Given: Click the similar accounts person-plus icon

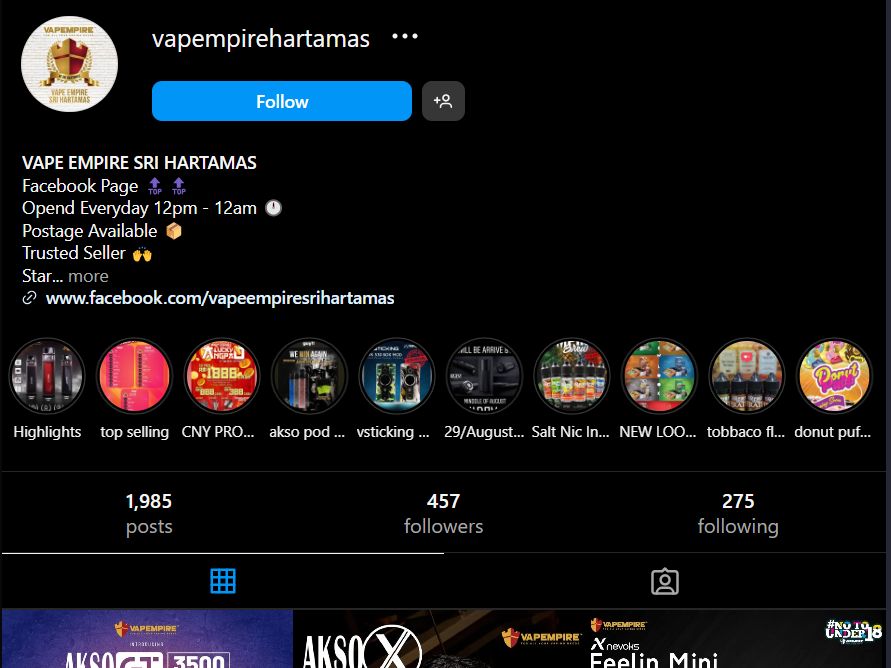Looking at the screenshot, I should click(443, 101).
